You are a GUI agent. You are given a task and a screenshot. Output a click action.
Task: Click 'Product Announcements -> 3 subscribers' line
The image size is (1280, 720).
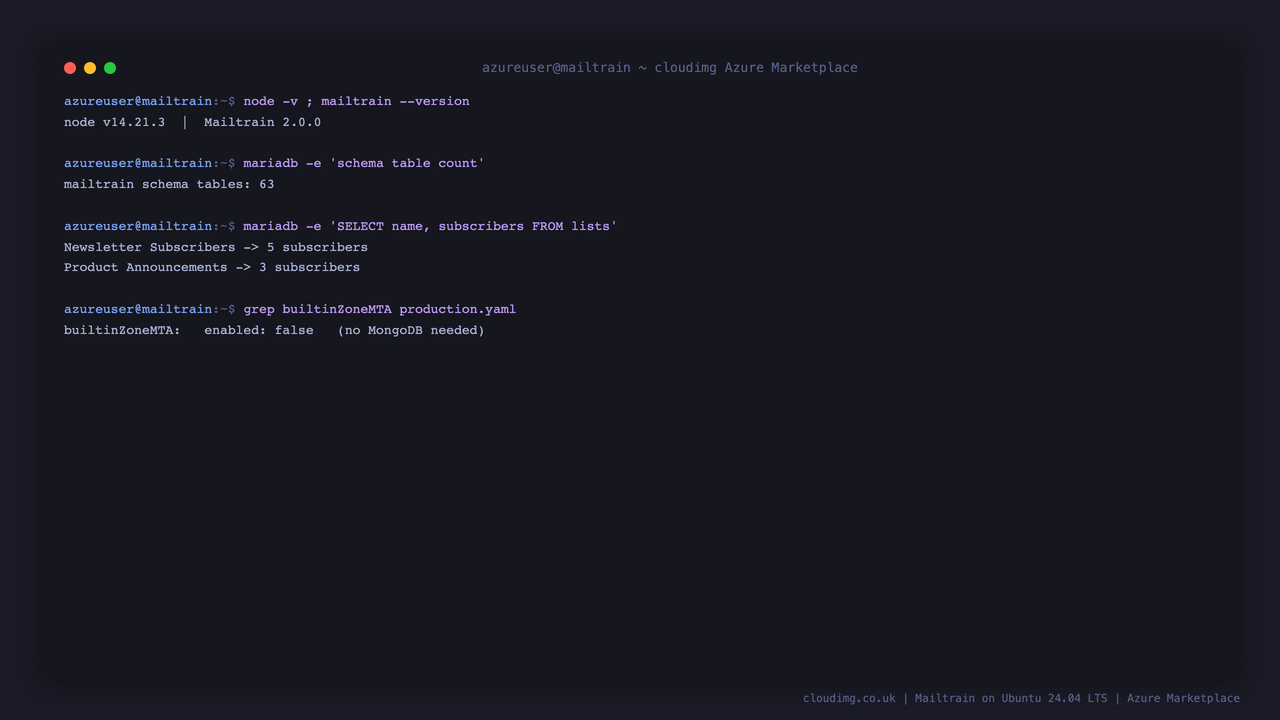point(212,267)
